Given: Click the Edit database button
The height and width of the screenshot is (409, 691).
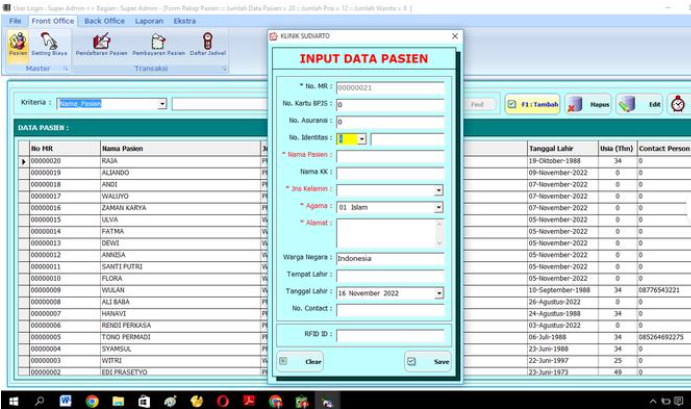Looking at the screenshot, I should 640,104.
